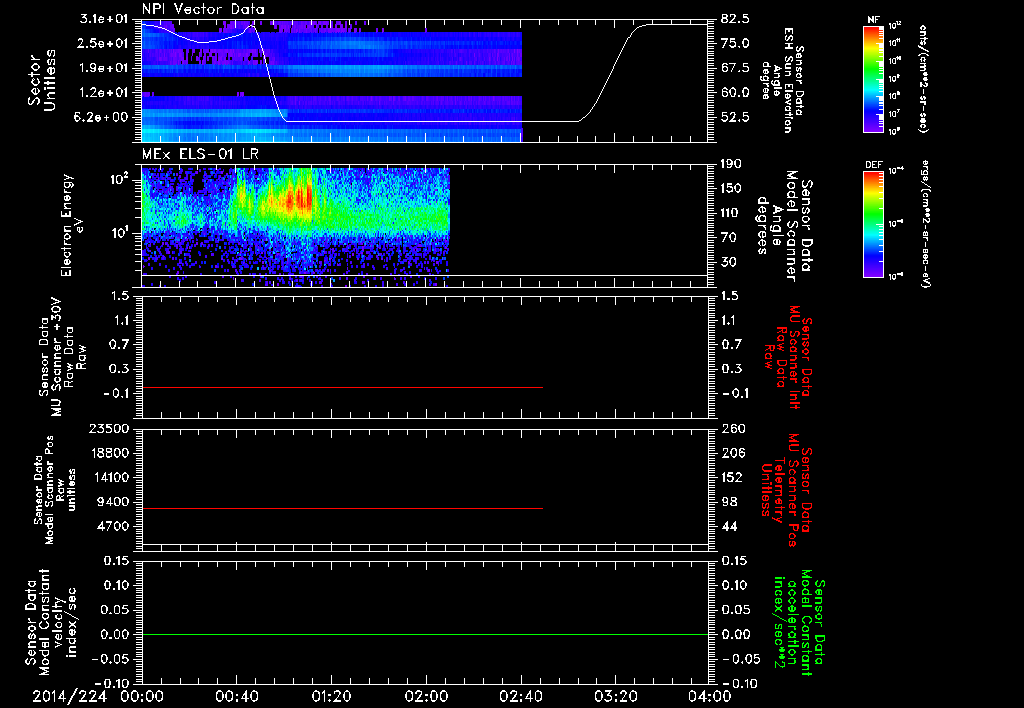The image size is (1024, 708).
Task: Click the Sector Unitless axis title
Action: [41, 80]
